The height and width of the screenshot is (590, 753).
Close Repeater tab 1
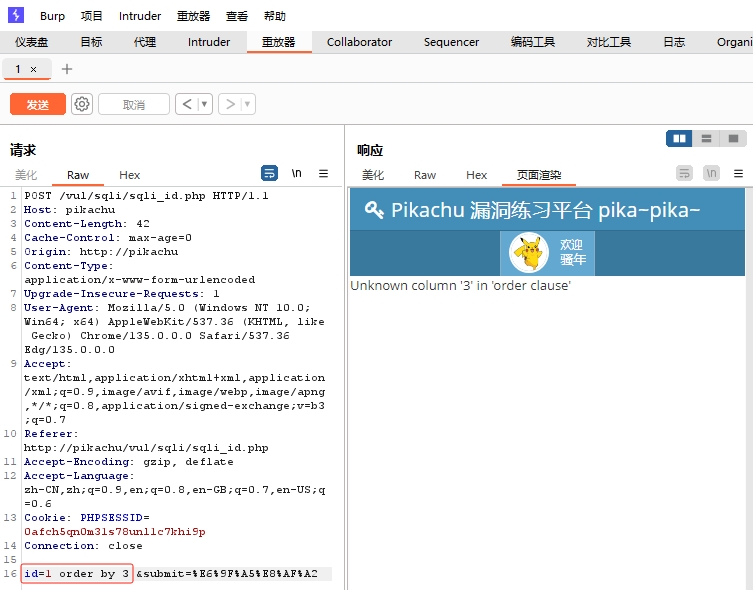tap(34, 70)
